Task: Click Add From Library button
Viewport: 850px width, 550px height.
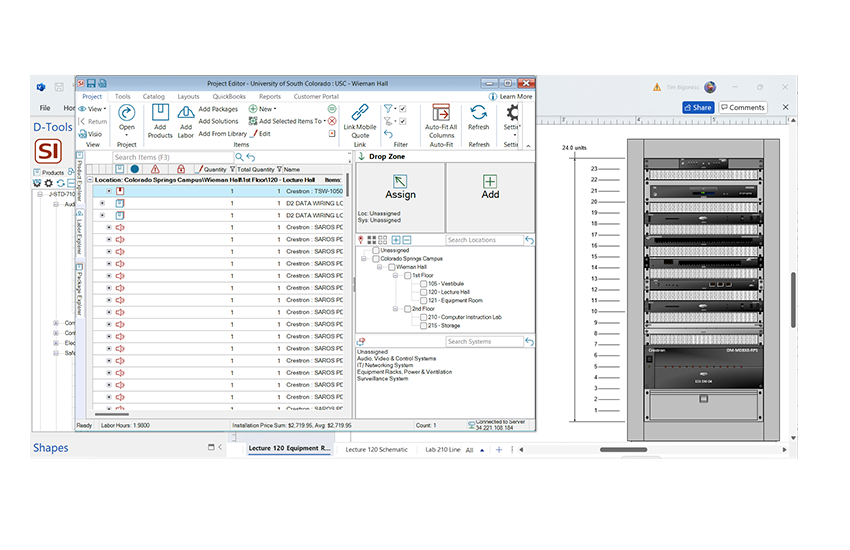Action: 222,133
